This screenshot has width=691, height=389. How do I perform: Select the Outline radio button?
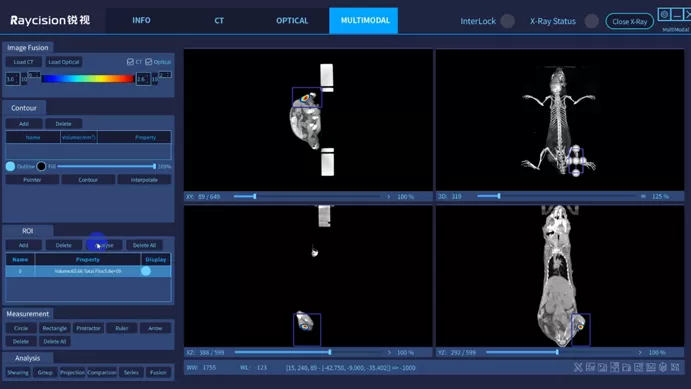[10, 166]
